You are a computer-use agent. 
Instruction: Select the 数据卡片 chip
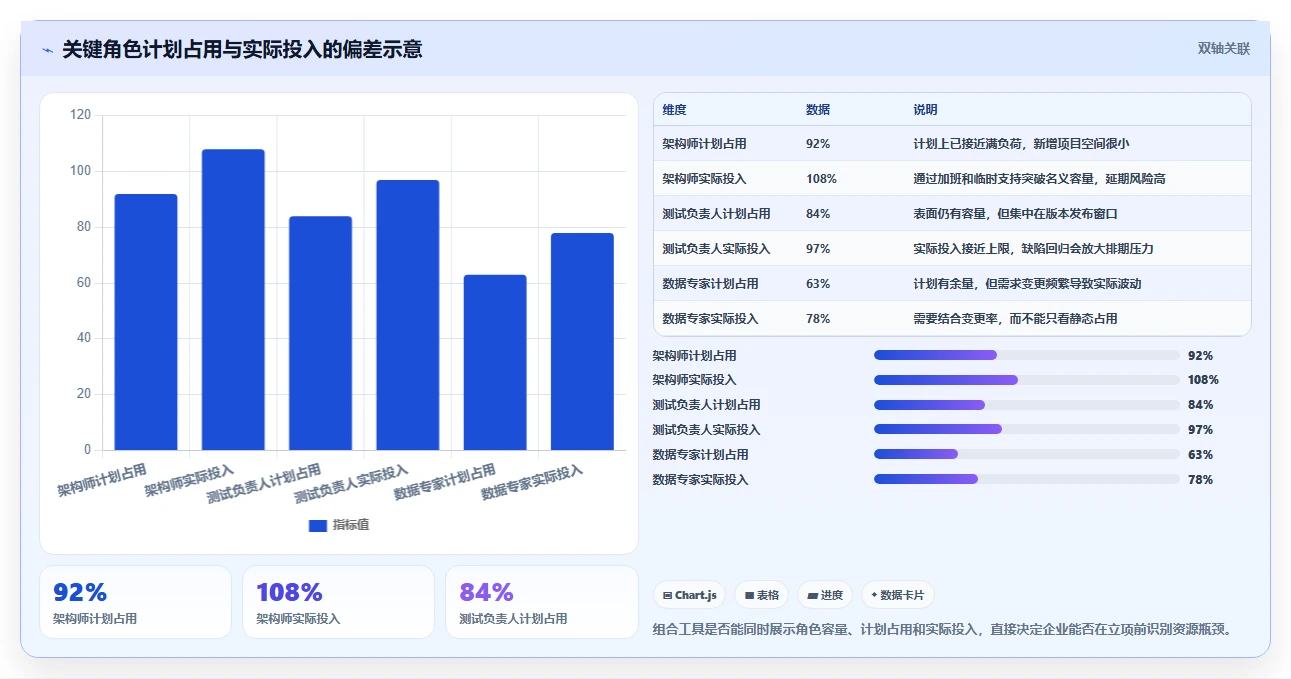point(898,595)
